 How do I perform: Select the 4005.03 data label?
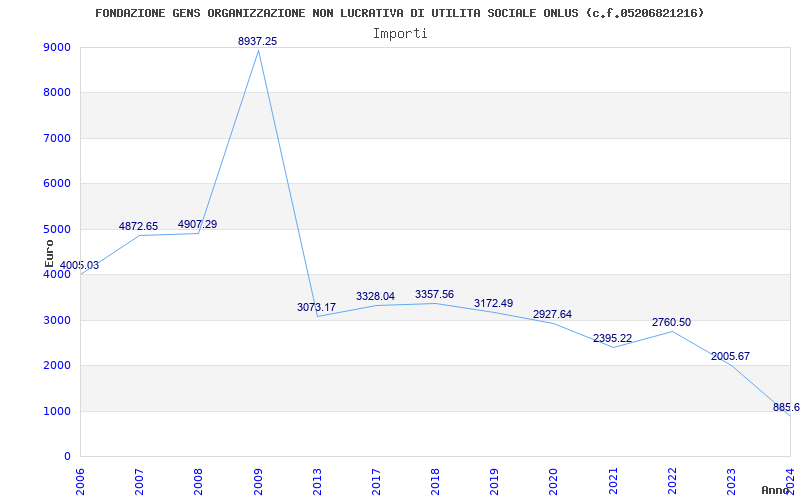click(x=80, y=265)
